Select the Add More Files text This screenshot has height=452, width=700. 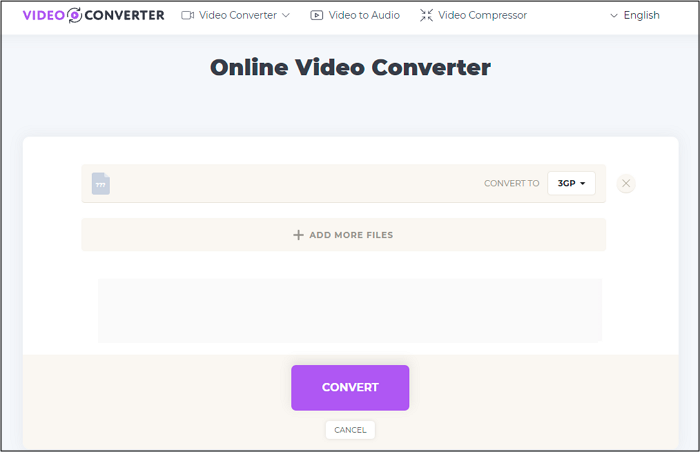[x=351, y=235]
